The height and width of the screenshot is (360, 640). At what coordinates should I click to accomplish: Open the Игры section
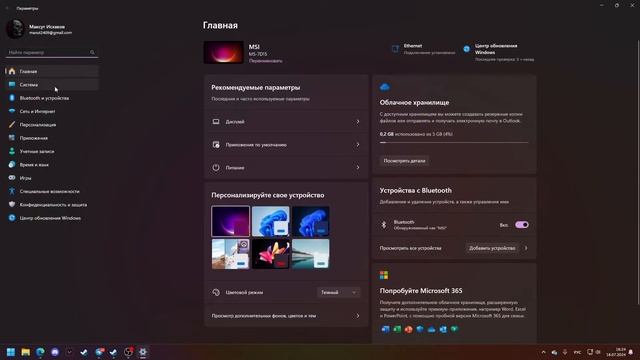tap(52, 178)
